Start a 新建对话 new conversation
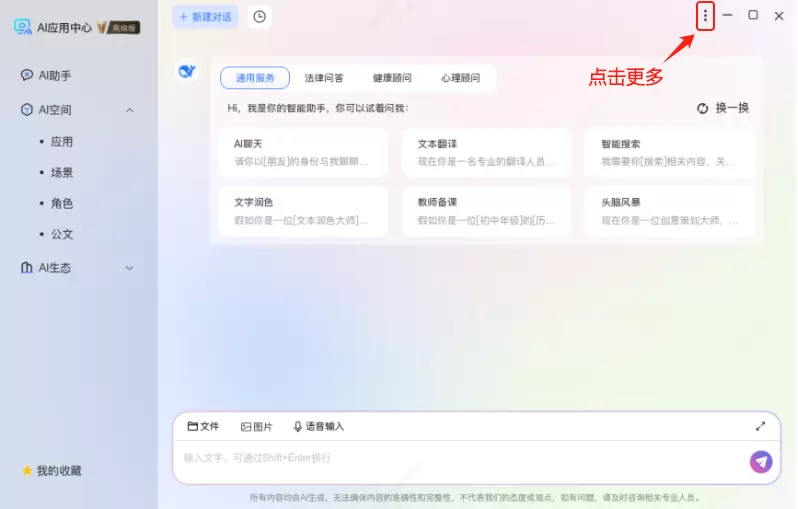The height and width of the screenshot is (509, 798). click(x=205, y=17)
